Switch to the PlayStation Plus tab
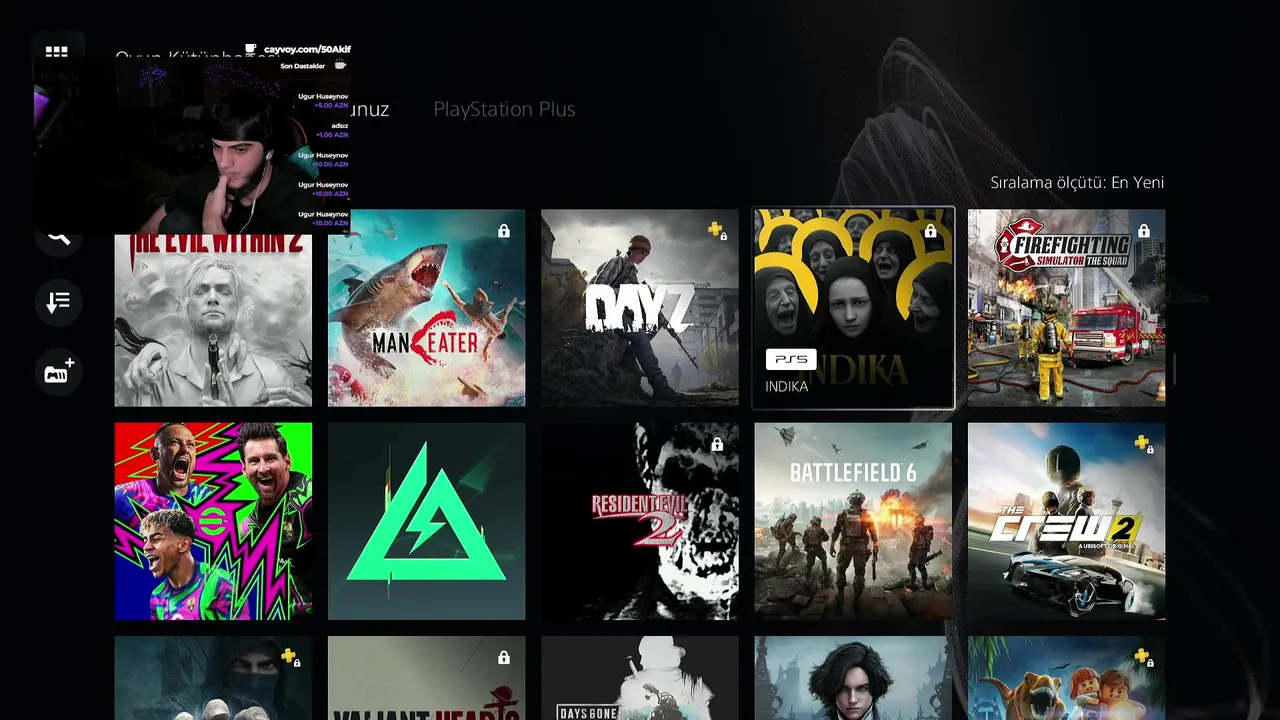Screen dimensions: 1280x720 (x=504, y=109)
